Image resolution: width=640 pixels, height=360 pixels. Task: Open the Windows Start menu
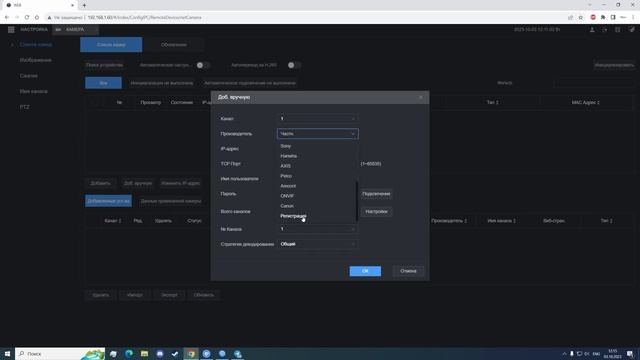7,353
